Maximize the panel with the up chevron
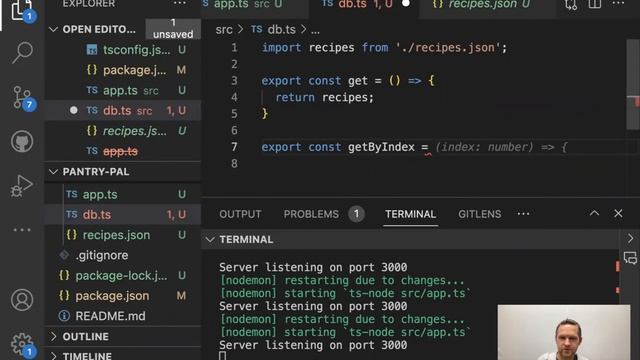 (x=594, y=213)
